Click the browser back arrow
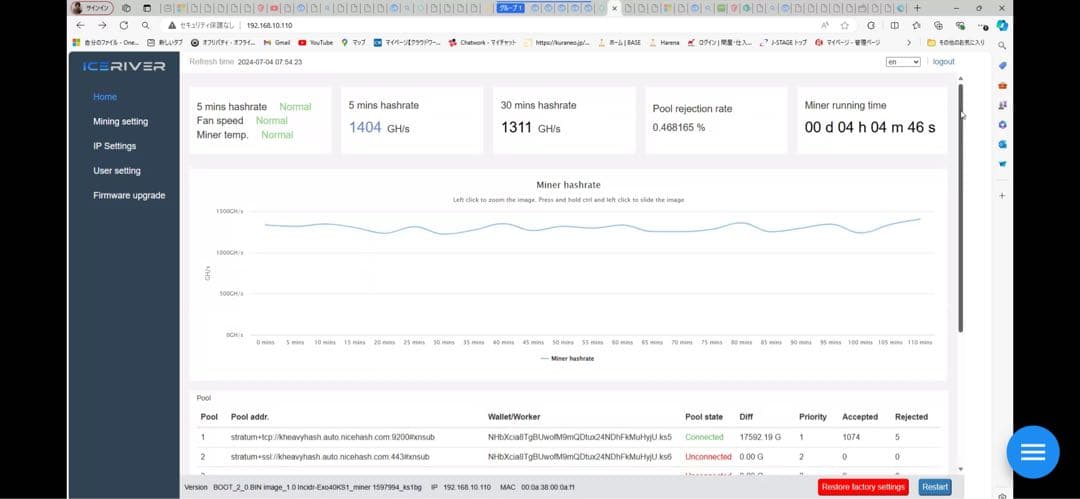 pyautogui.click(x=80, y=25)
